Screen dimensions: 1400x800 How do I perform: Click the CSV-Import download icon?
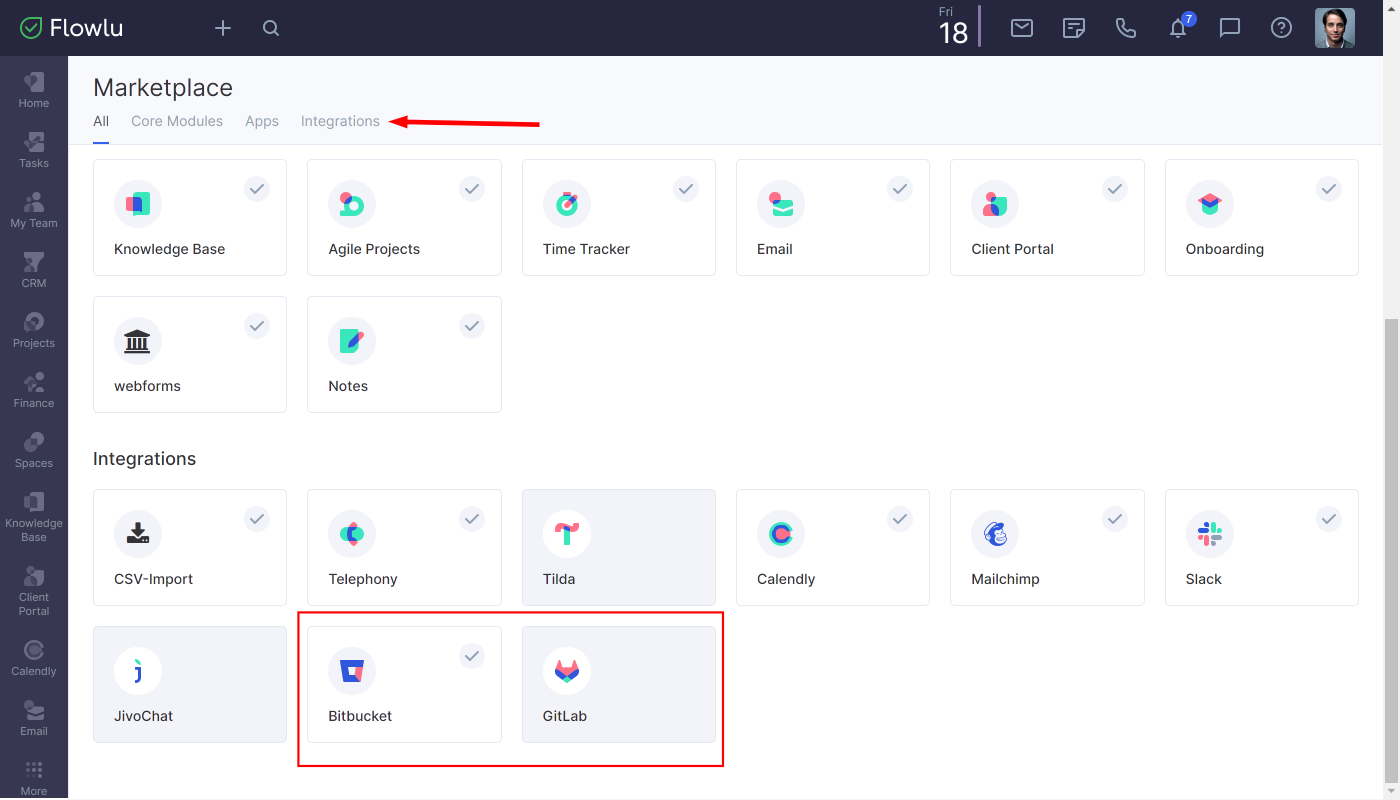pyautogui.click(x=138, y=533)
